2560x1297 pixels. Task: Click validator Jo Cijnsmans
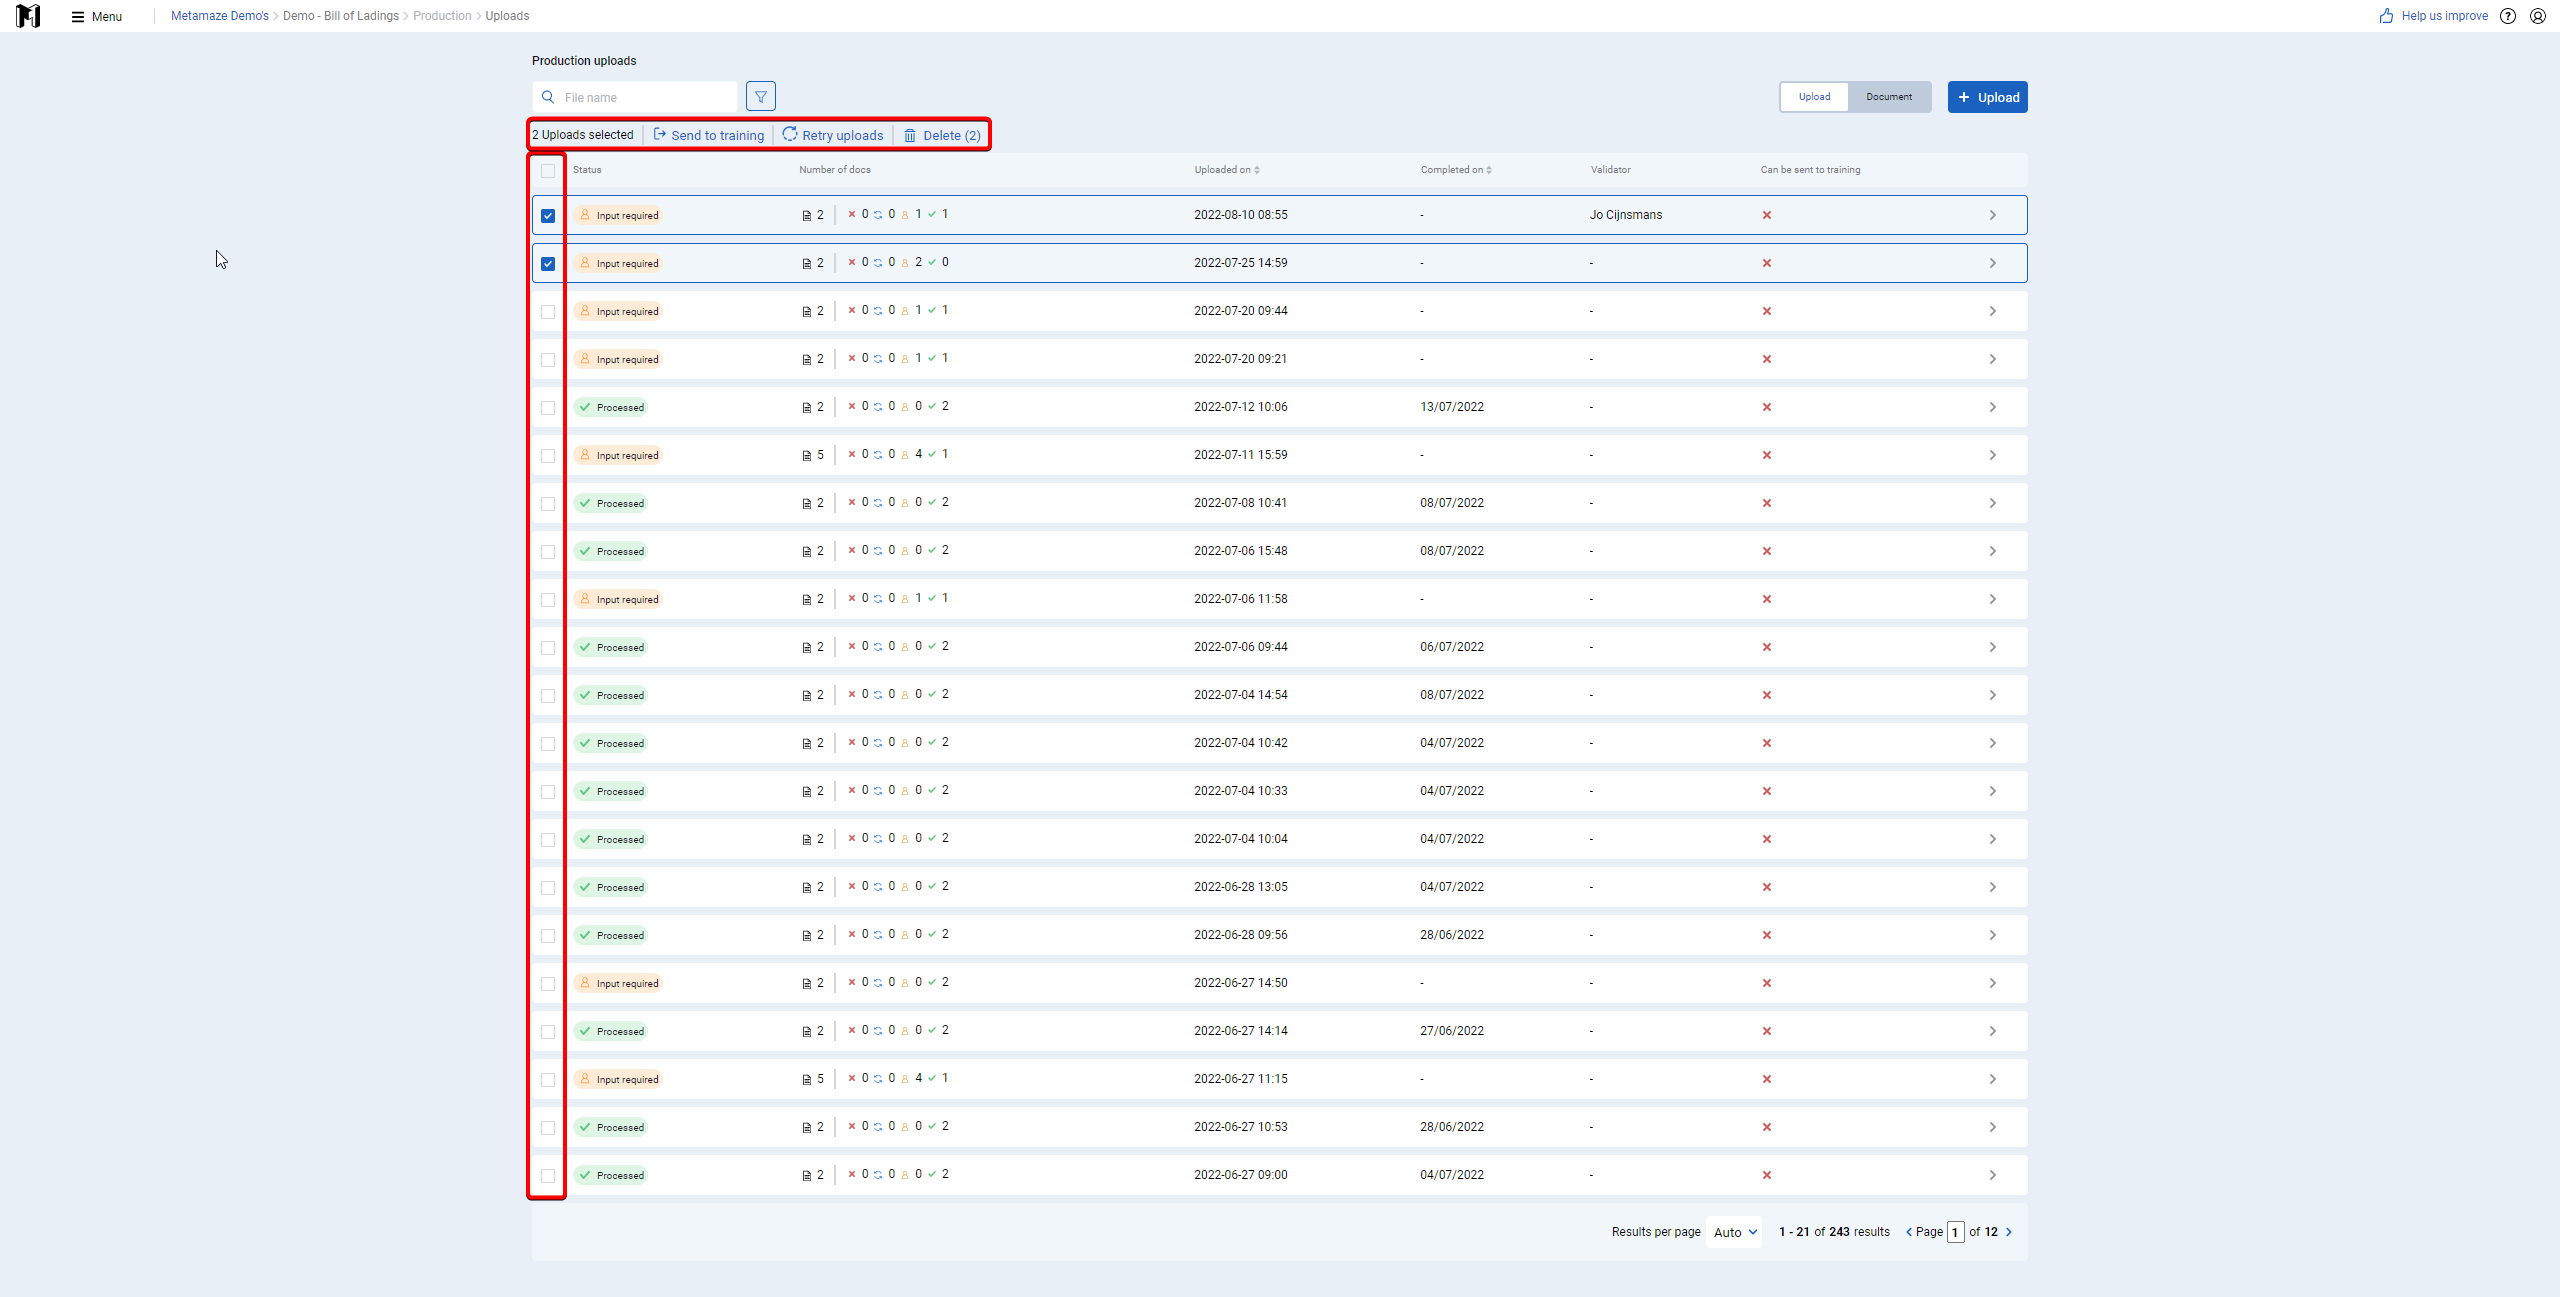coord(1626,215)
